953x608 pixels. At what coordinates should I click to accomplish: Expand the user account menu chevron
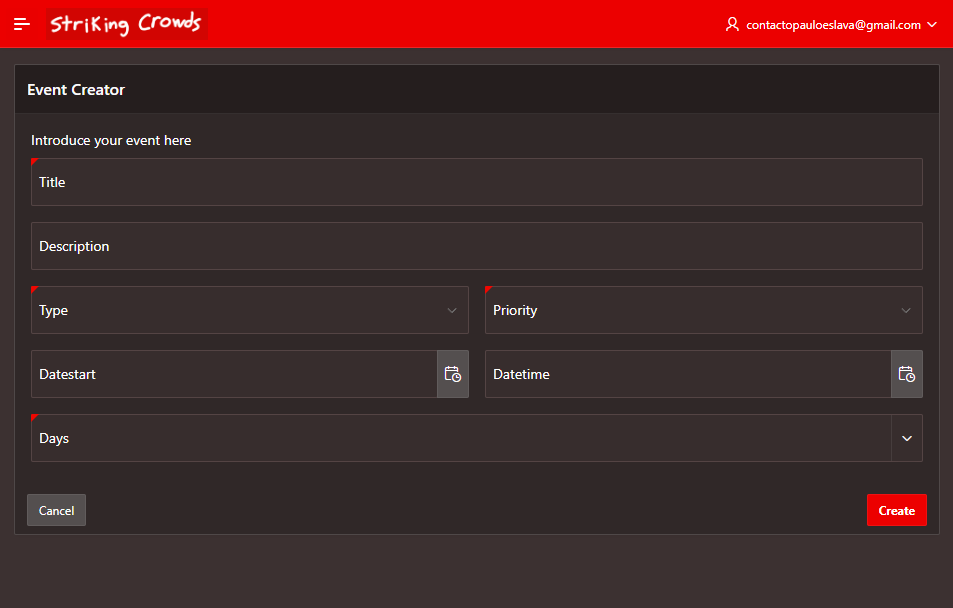tap(932, 24)
